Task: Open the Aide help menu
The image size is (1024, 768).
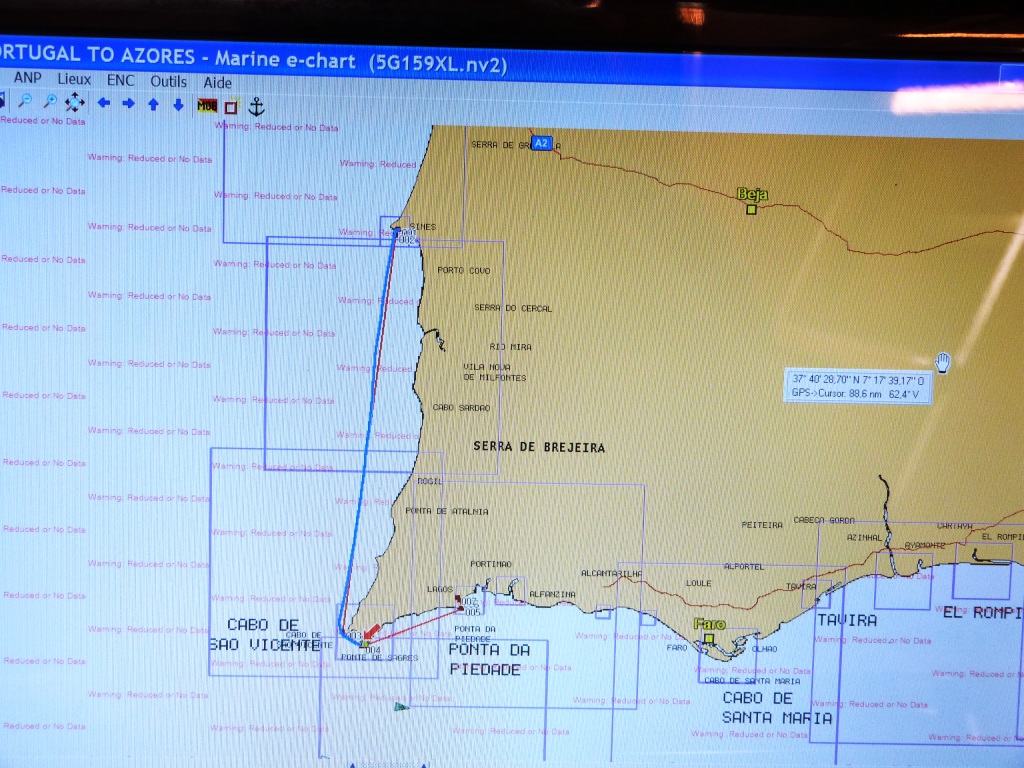Action: [217, 83]
